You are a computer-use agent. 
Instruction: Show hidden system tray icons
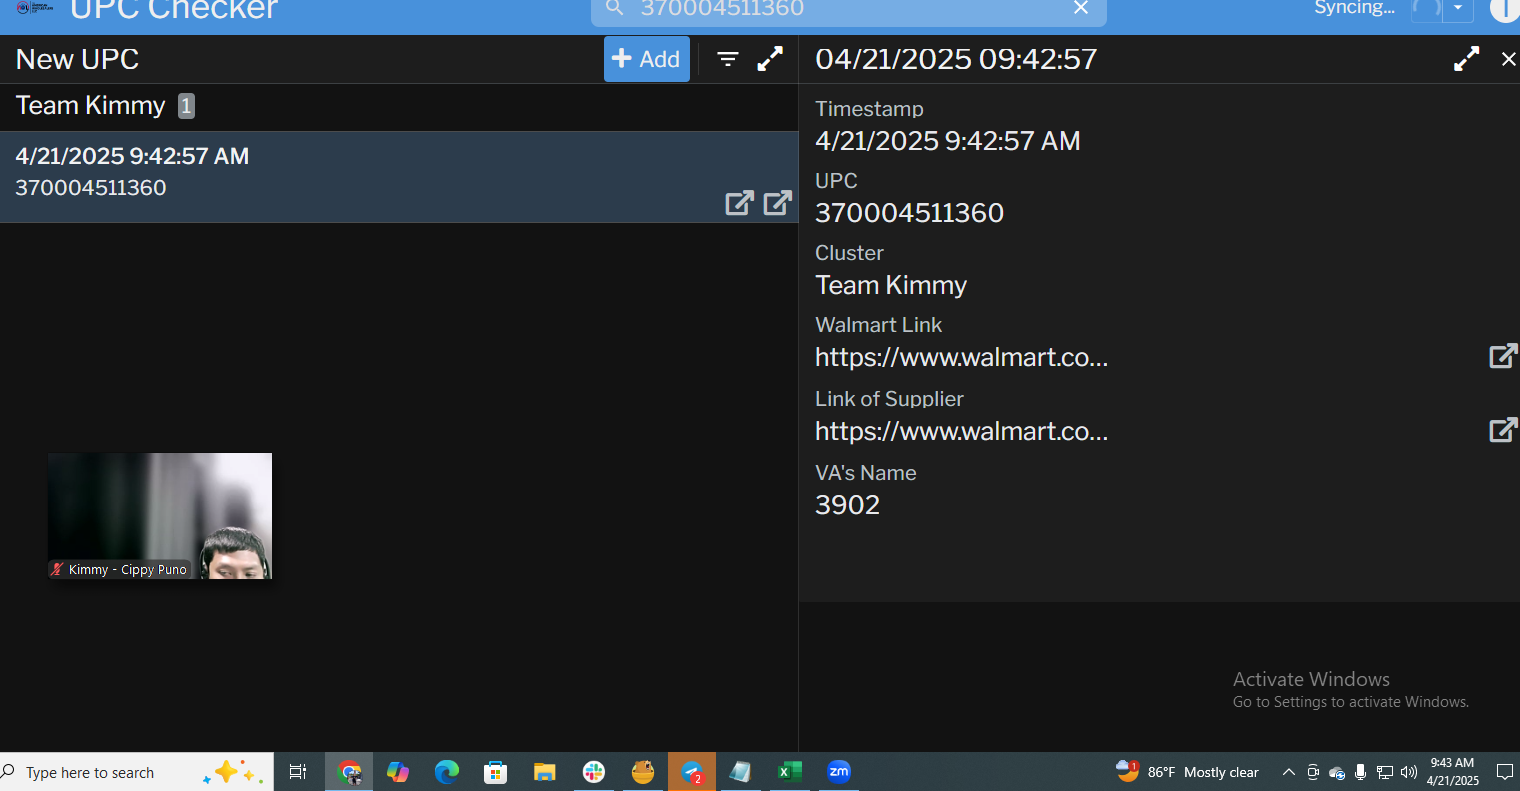click(1288, 772)
